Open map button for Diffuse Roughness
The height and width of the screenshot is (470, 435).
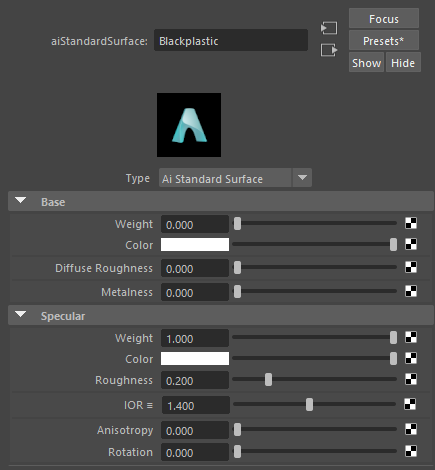coord(411,267)
